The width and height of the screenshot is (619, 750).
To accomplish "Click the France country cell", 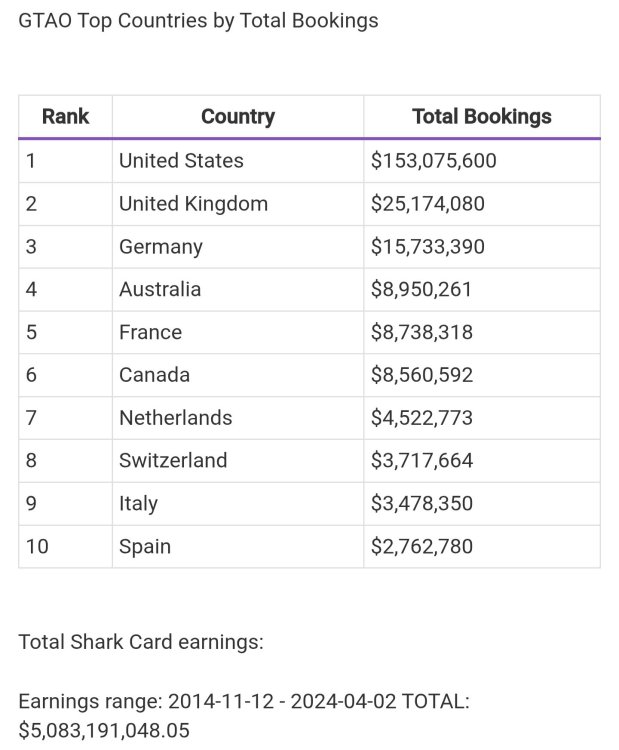I will tap(150, 333).
